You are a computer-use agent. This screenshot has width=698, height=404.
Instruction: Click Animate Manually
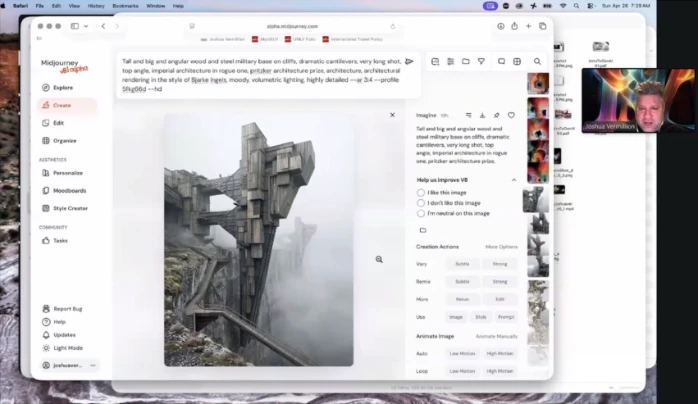click(x=496, y=336)
